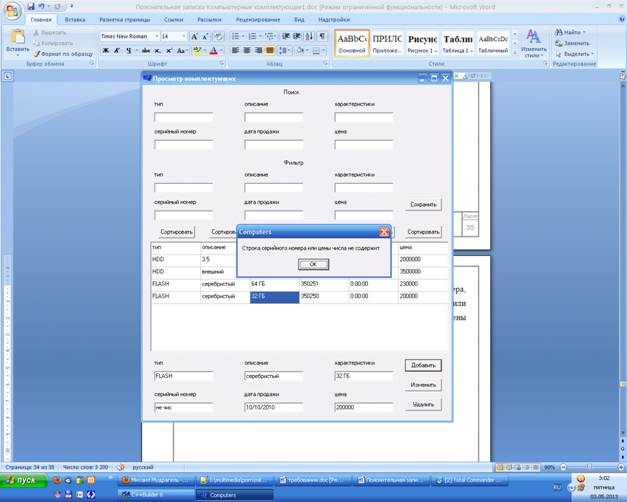
Task: Click the Добавить button
Action: pyautogui.click(x=423, y=365)
